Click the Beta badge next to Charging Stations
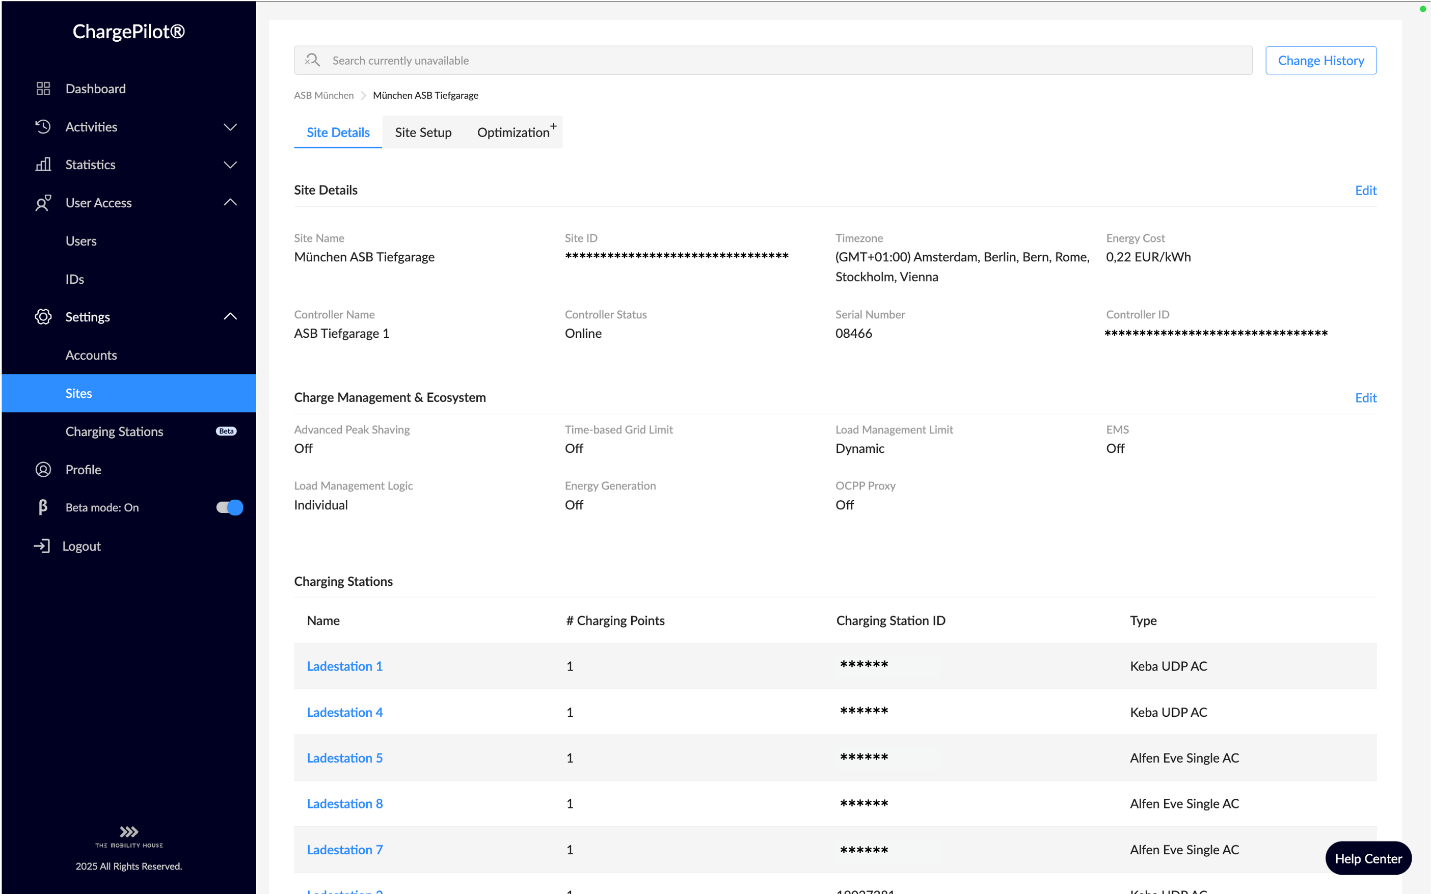Screen dimensions: 1431x894 pos(227,432)
